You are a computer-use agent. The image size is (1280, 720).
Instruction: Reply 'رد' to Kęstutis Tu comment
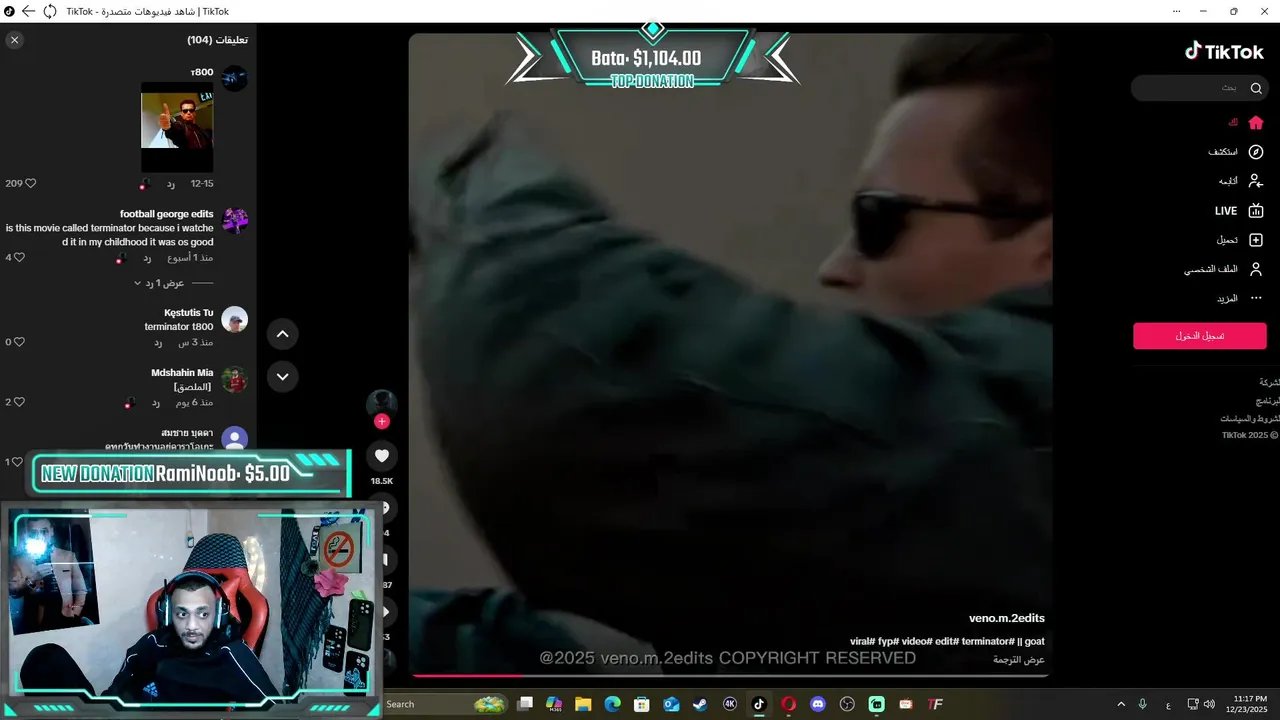click(x=158, y=342)
